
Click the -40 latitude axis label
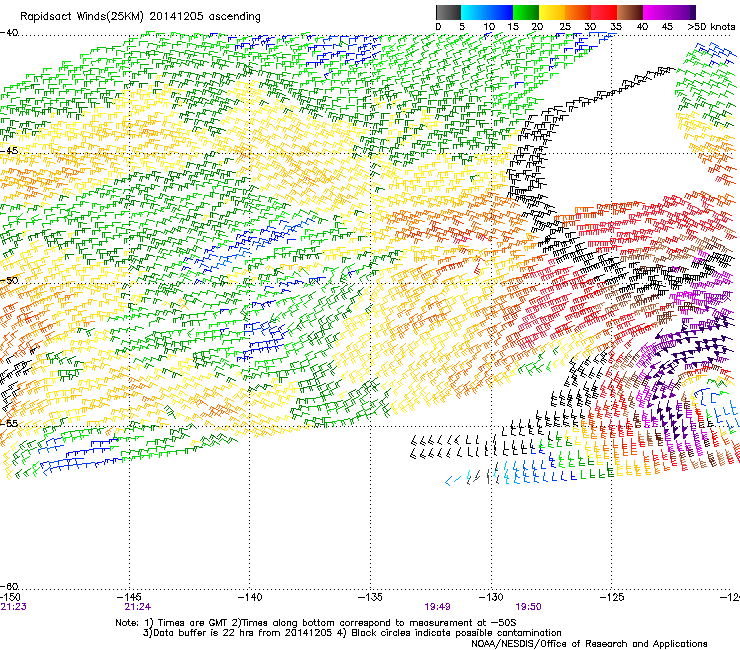tap(9, 33)
